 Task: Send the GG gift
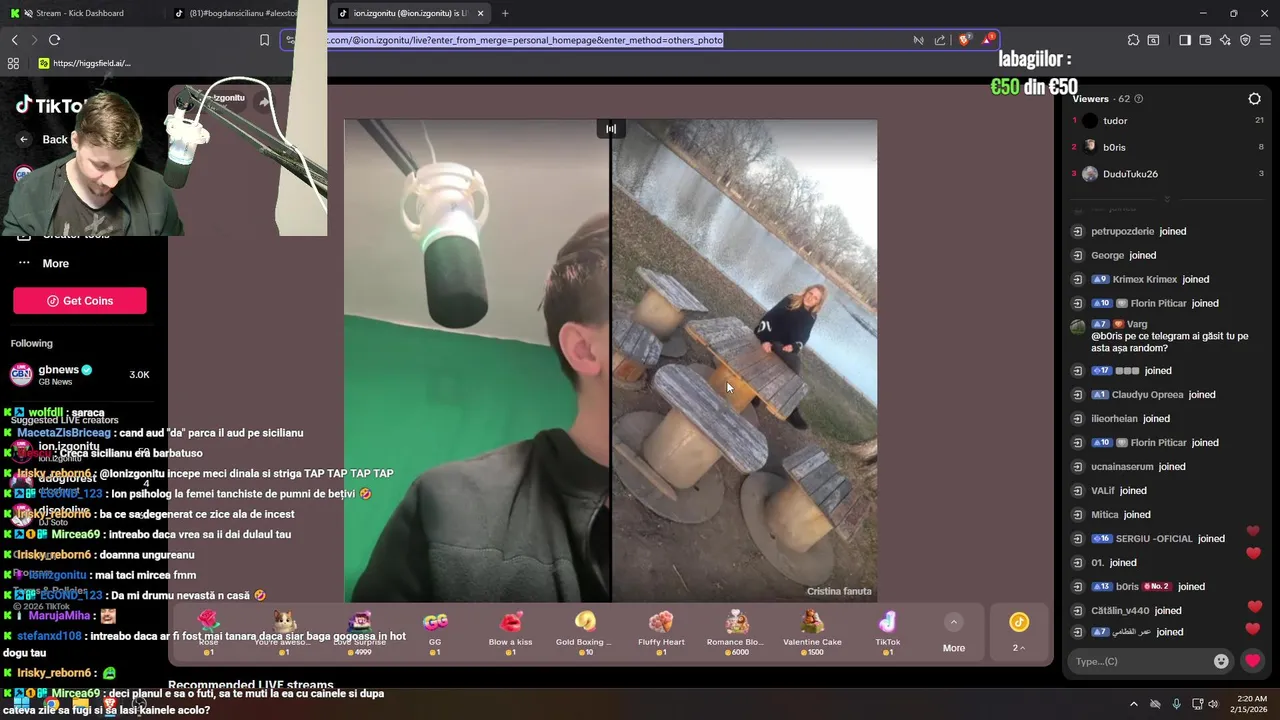pos(435,632)
